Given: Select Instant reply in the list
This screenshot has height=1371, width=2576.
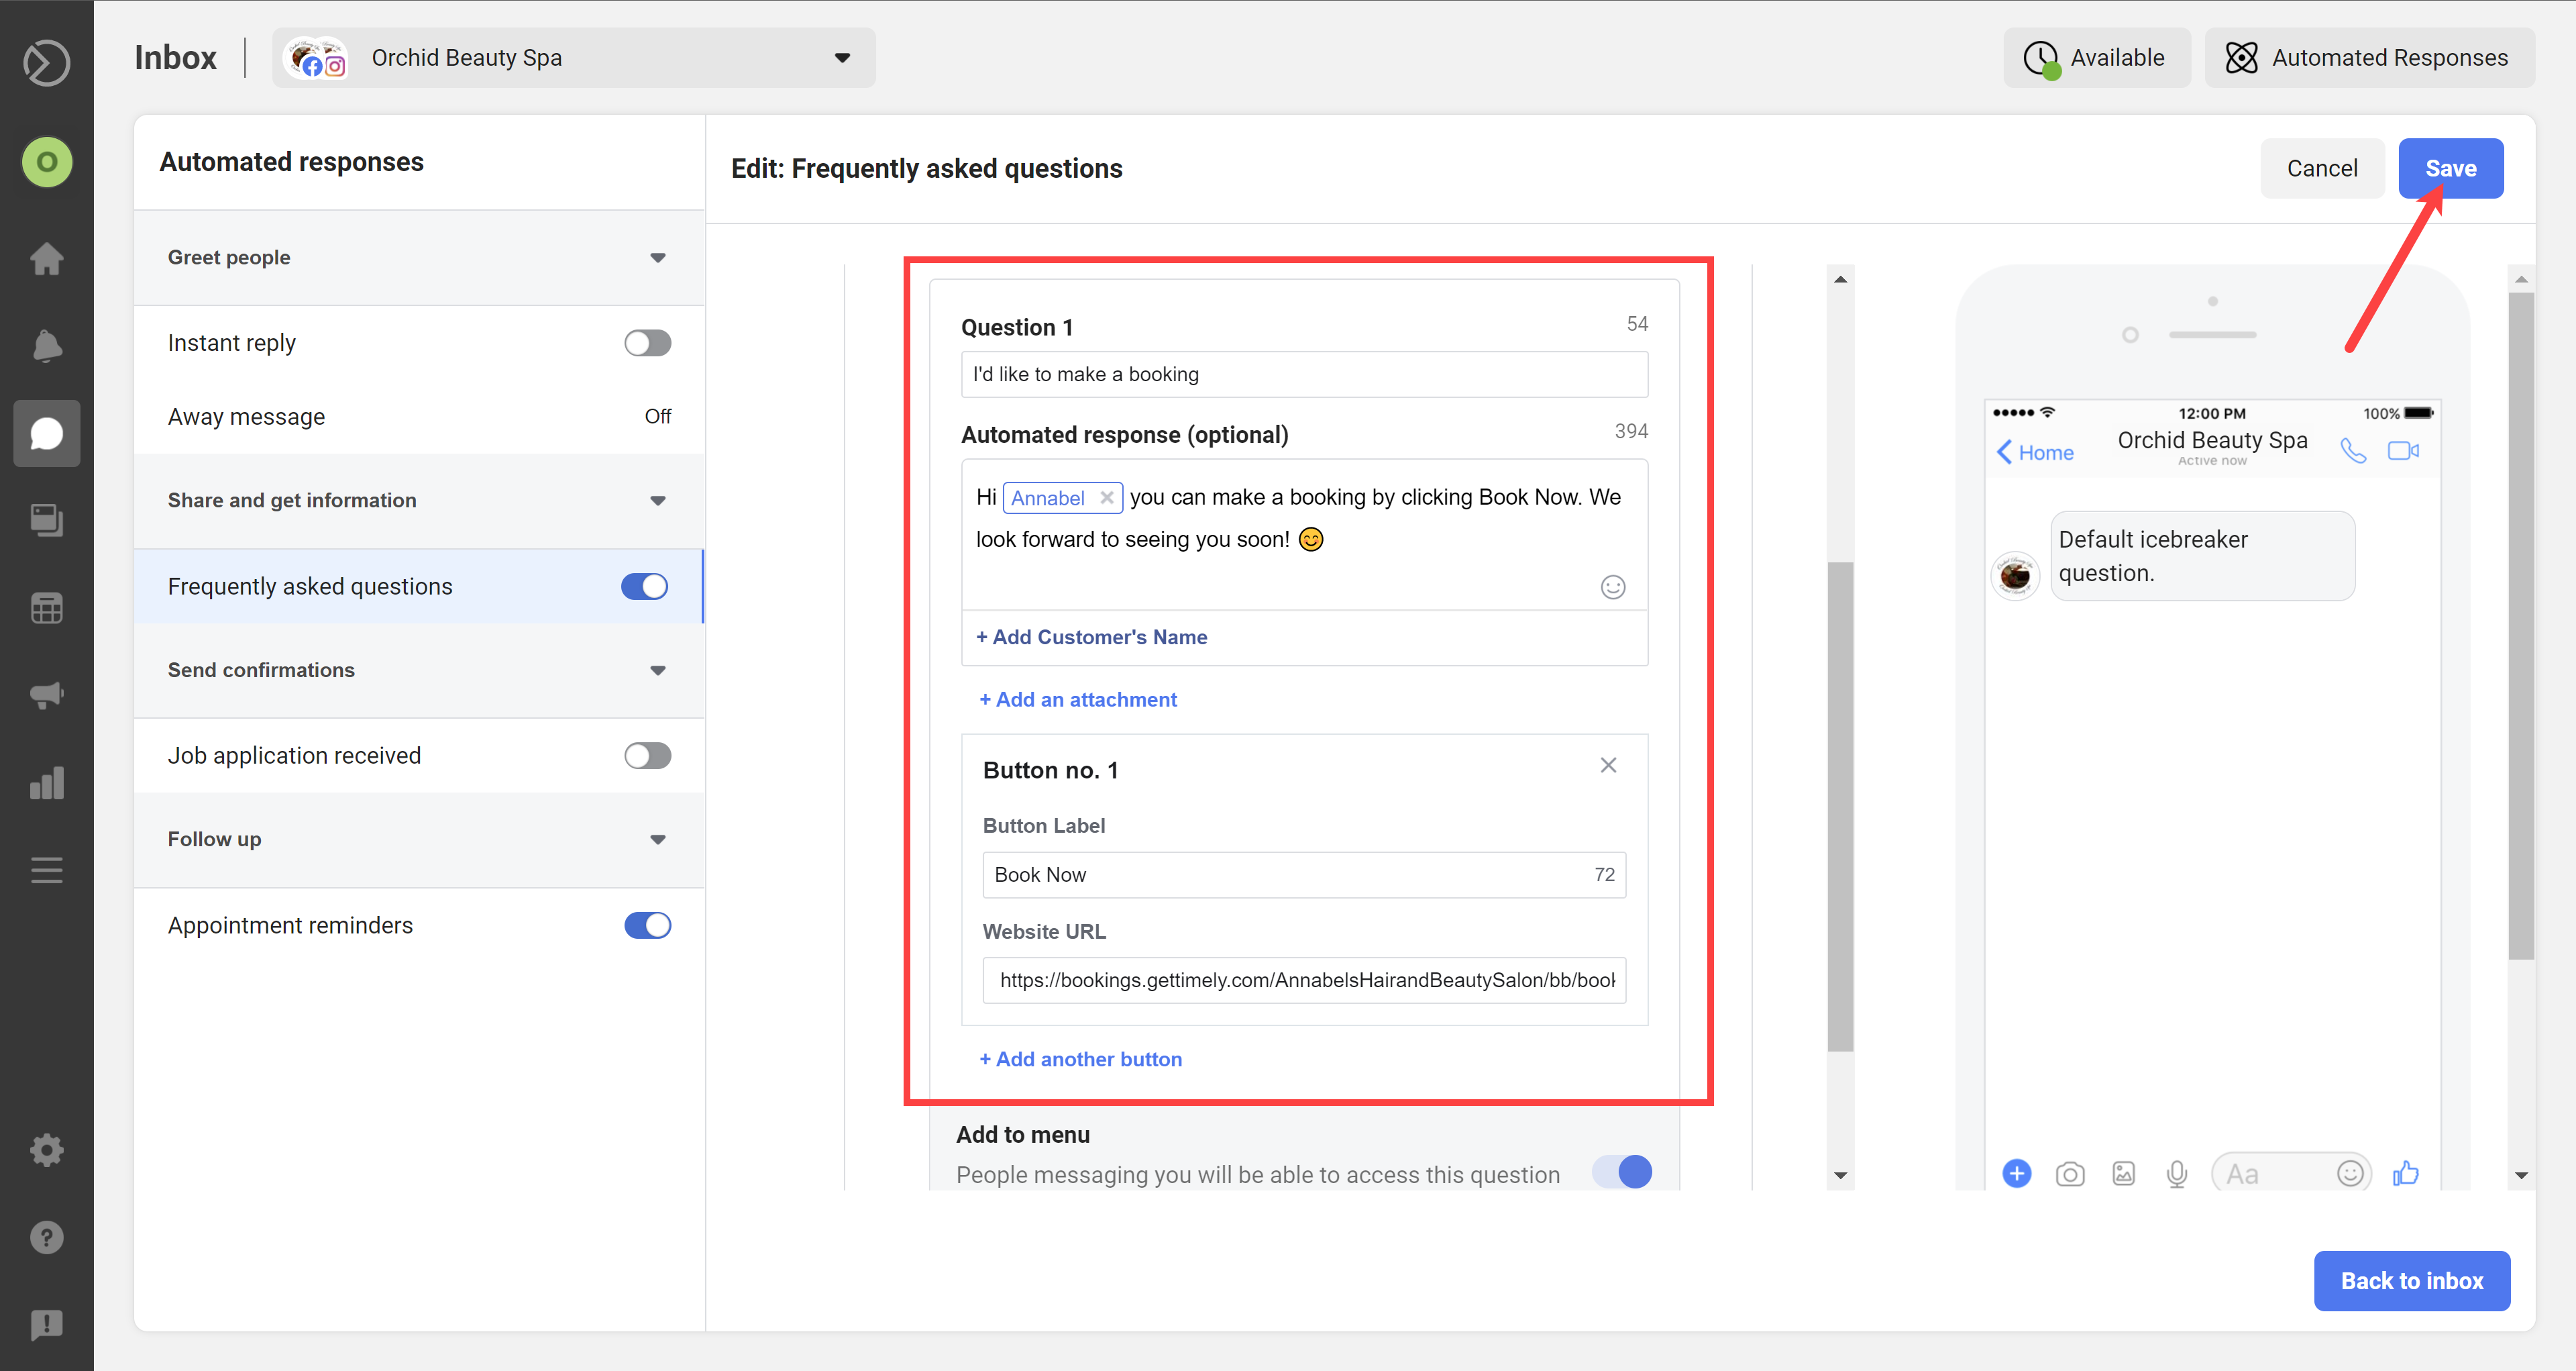Looking at the screenshot, I should point(419,343).
